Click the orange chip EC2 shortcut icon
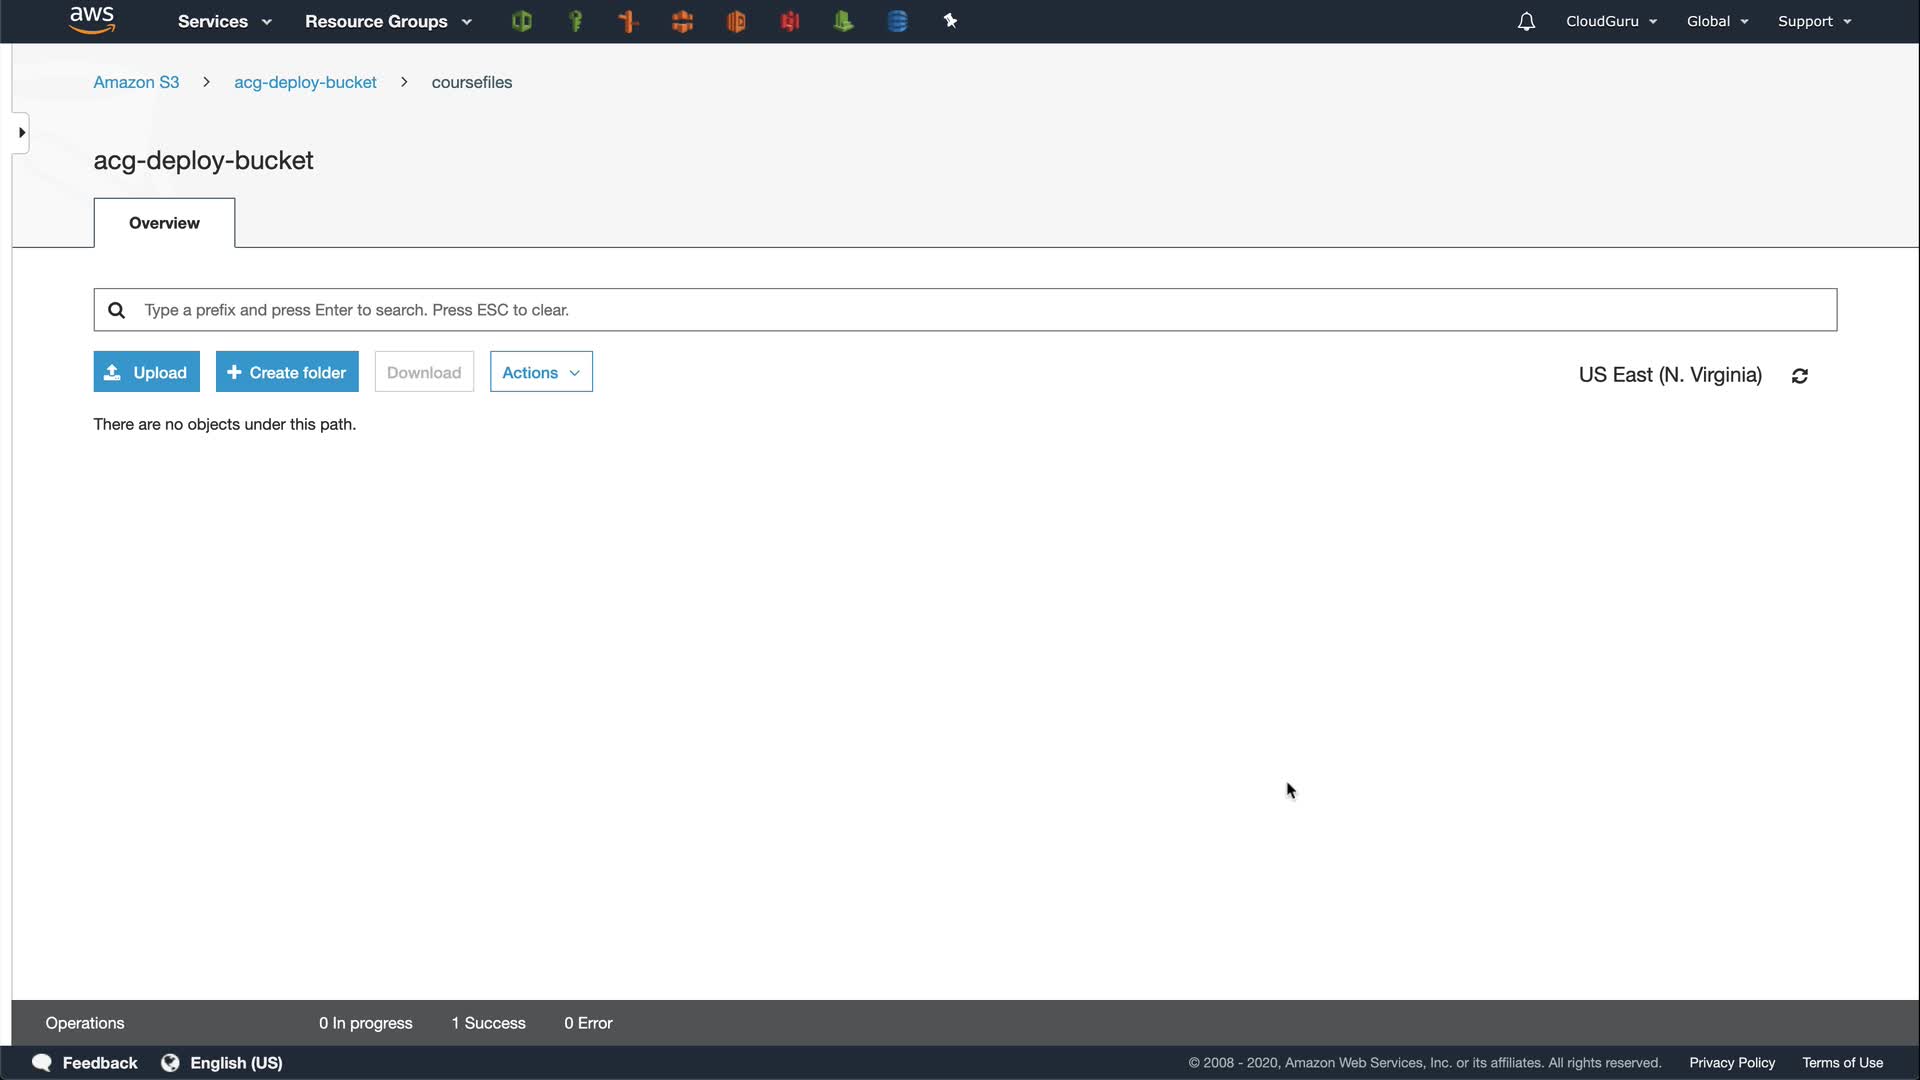The image size is (1920, 1080). pyautogui.click(x=682, y=21)
